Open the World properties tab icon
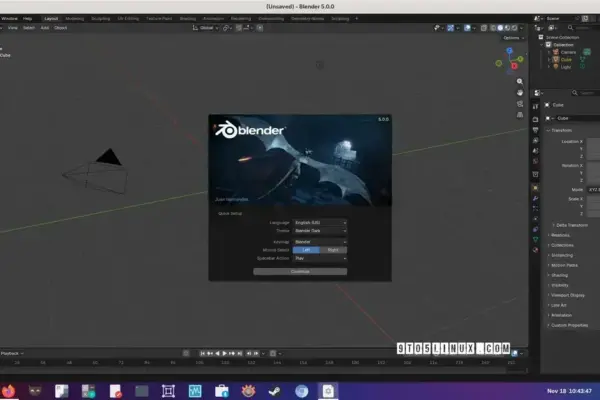600x400 pixels. [x=535, y=161]
